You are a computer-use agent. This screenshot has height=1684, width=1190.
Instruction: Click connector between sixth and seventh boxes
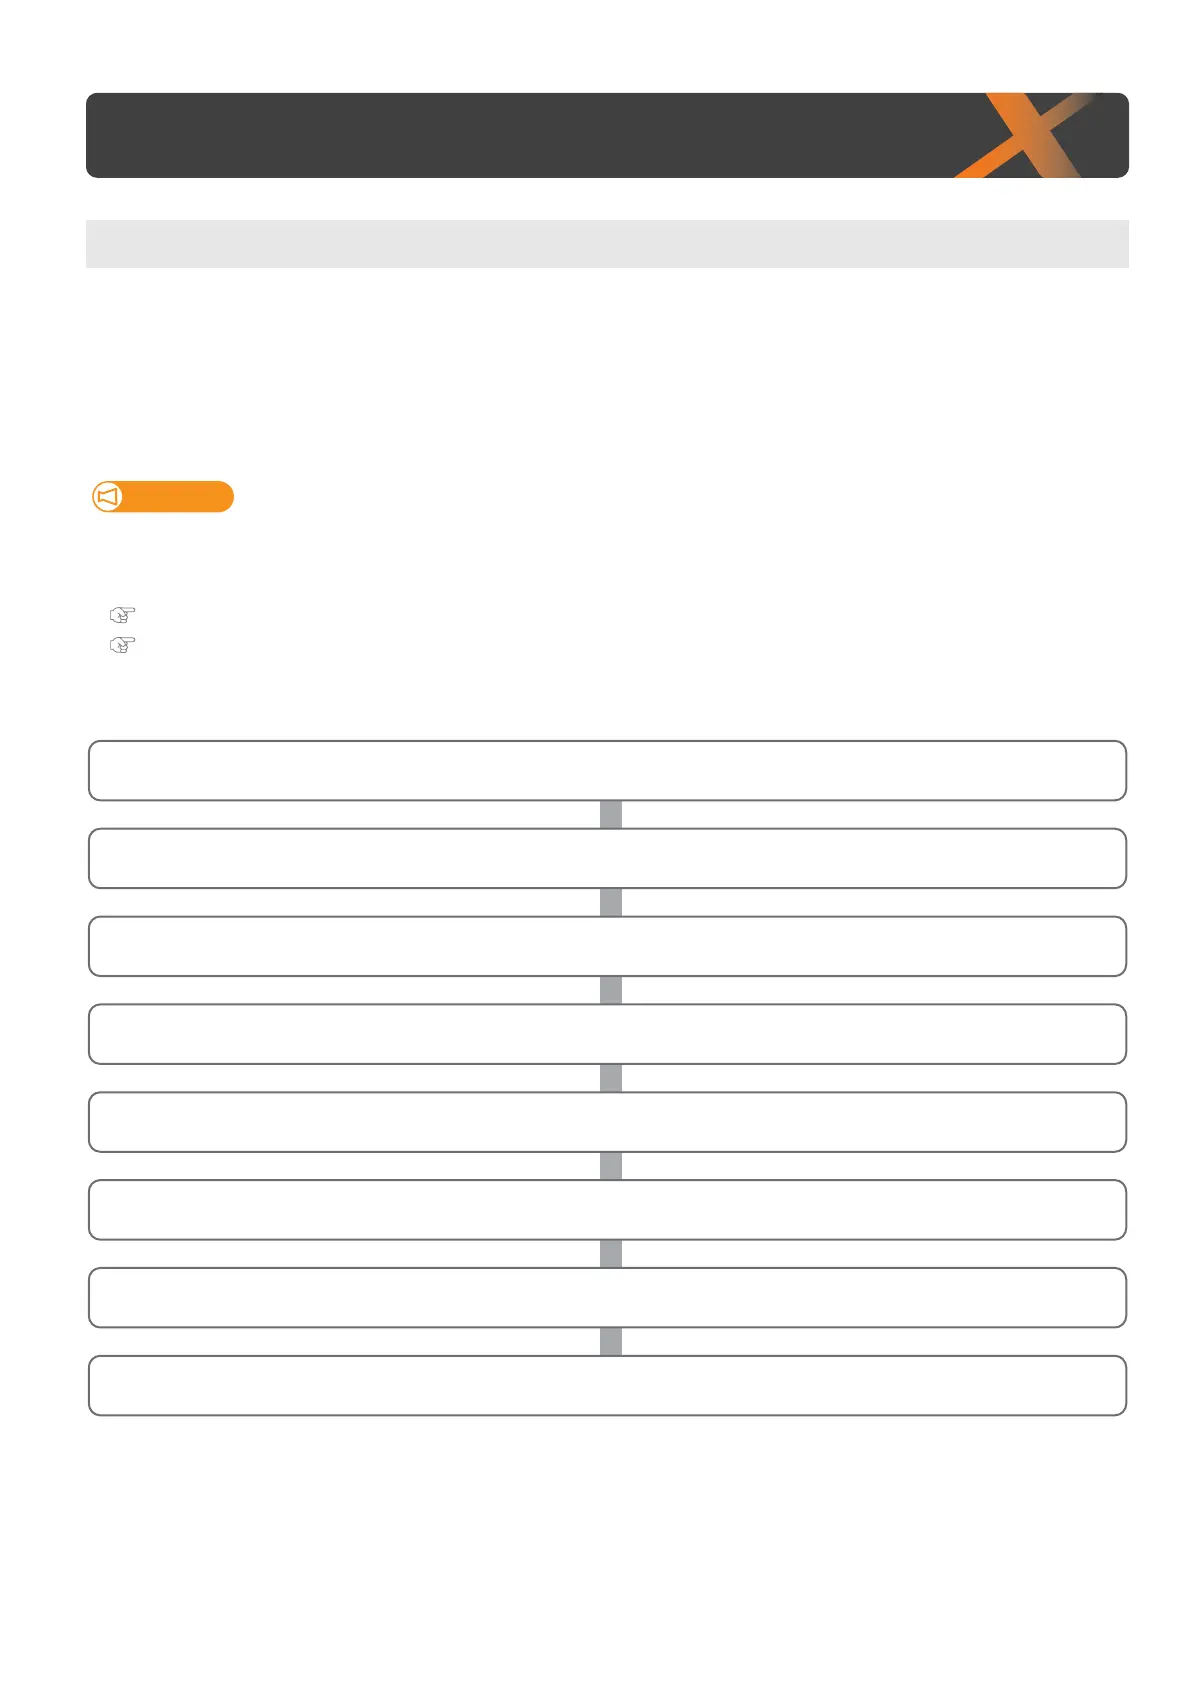click(x=611, y=1254)
